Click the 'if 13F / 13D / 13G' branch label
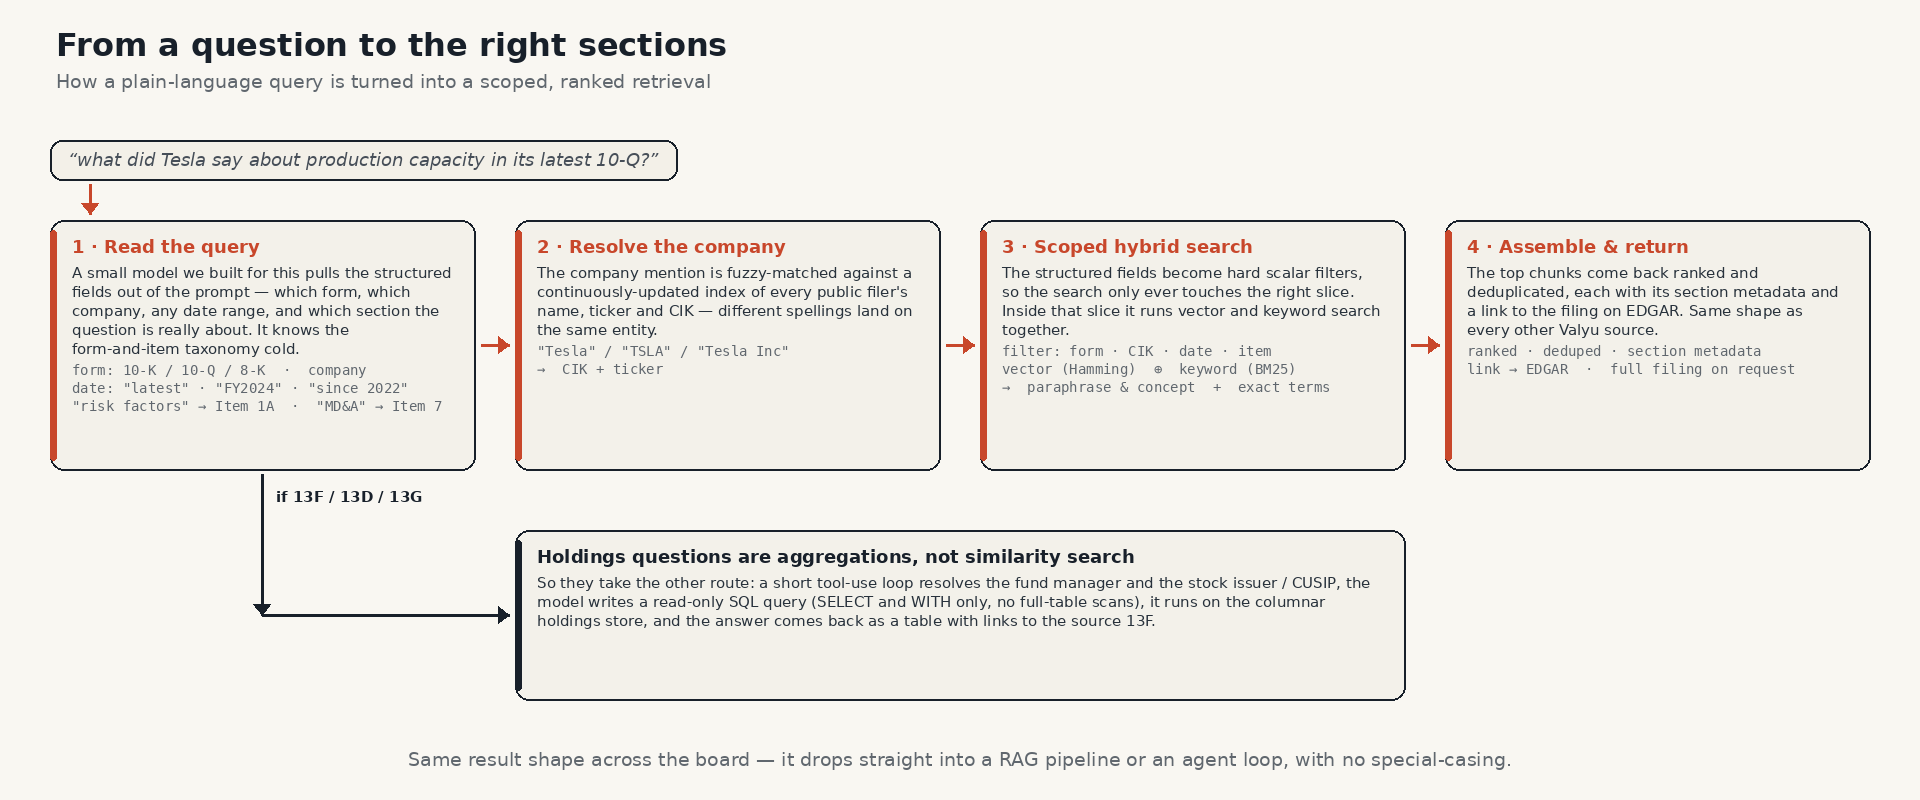 (349, 497)
